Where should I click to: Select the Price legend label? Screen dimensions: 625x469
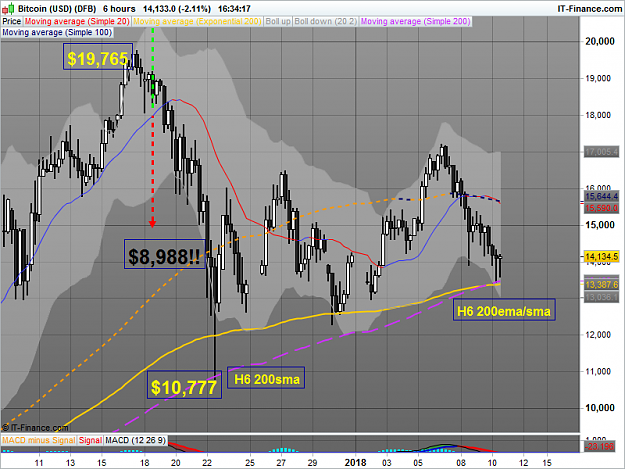pyautogui.click(x=12, y=22)
